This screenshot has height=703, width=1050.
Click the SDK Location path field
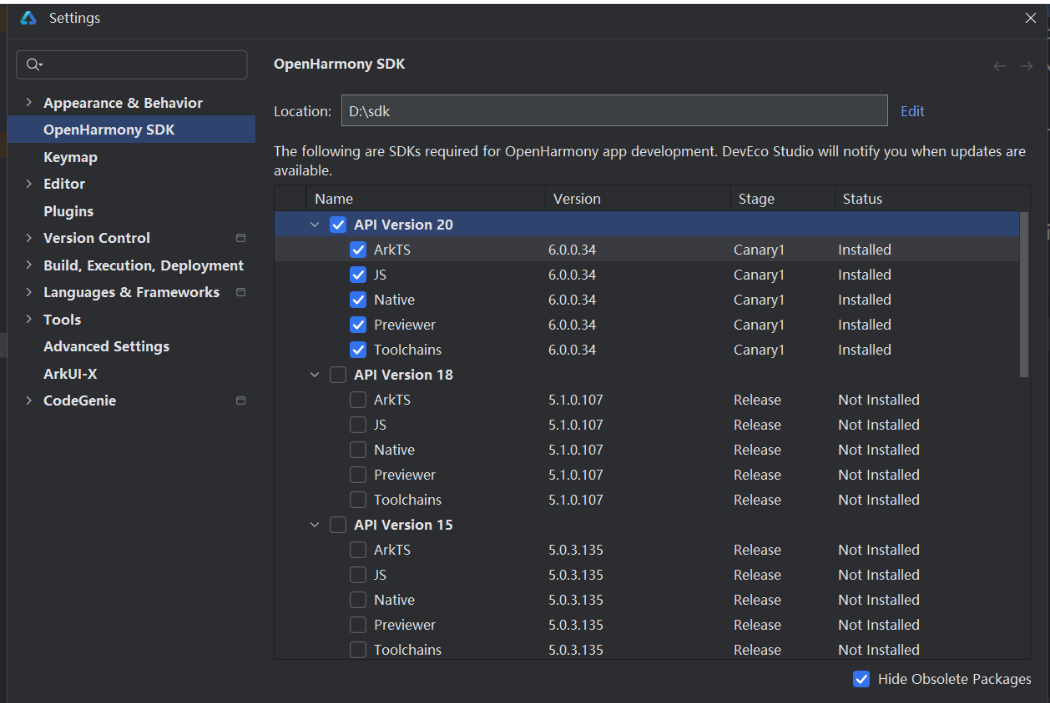613,111
